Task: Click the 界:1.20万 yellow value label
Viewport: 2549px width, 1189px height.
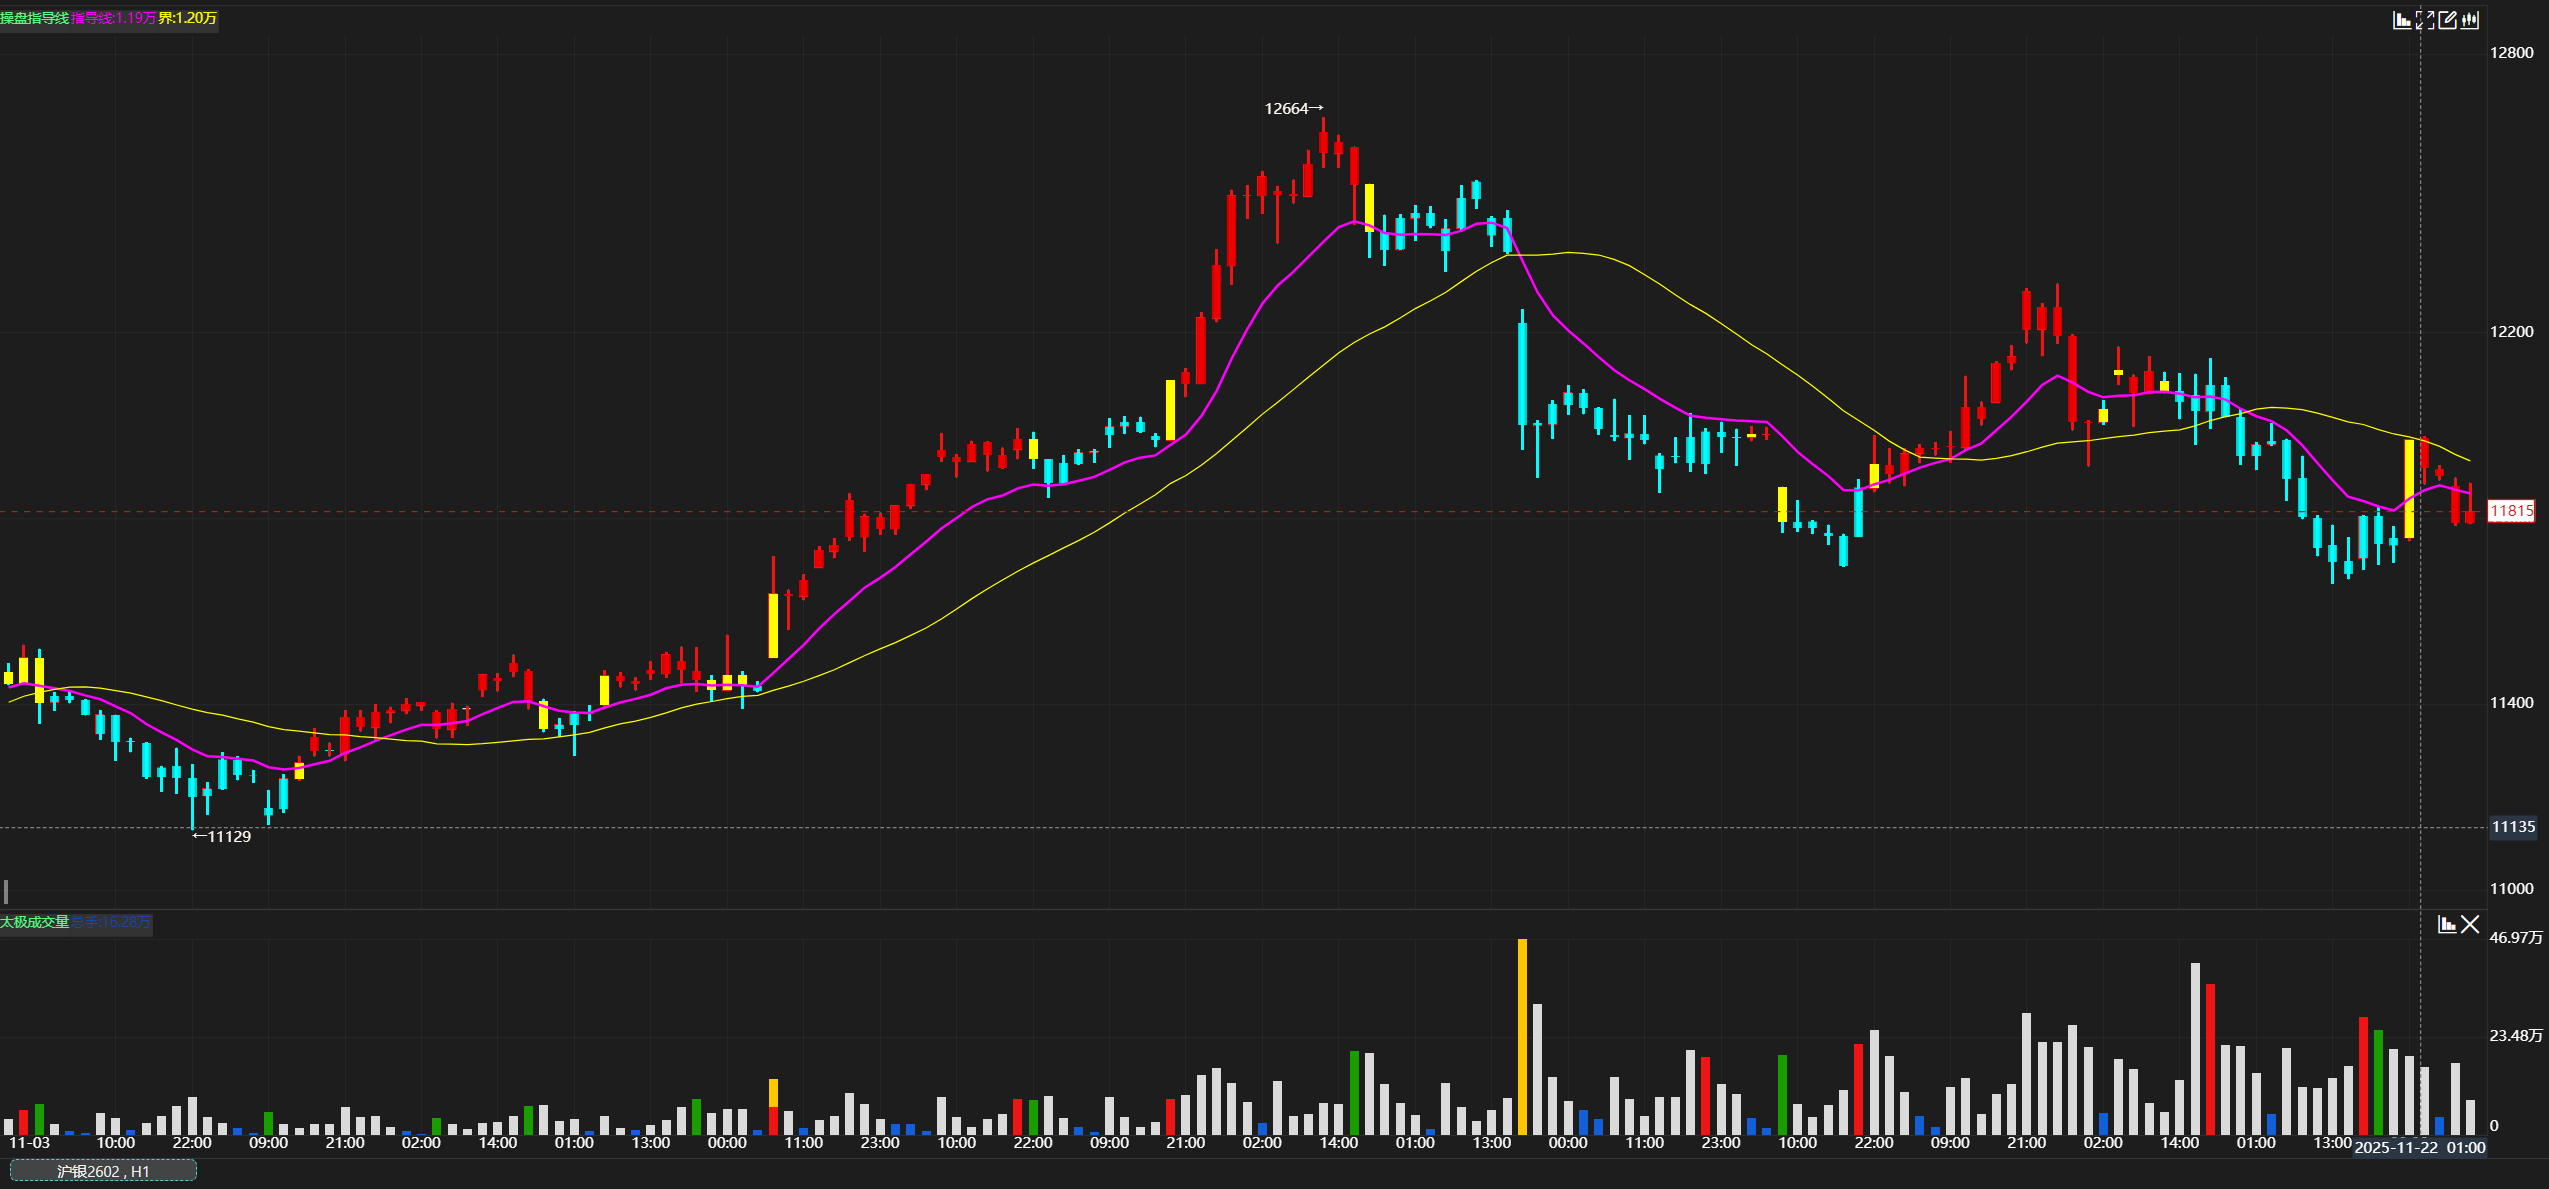Action: [x=187, y=18]
